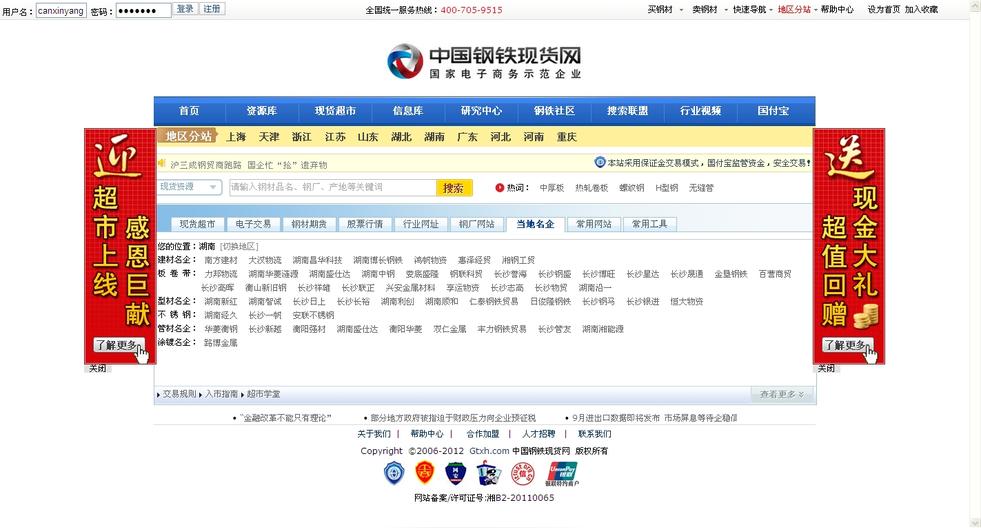Click hot keyword 螺纹钢
The height and width of the screenshot is (528, 981).
coord(631,188)
